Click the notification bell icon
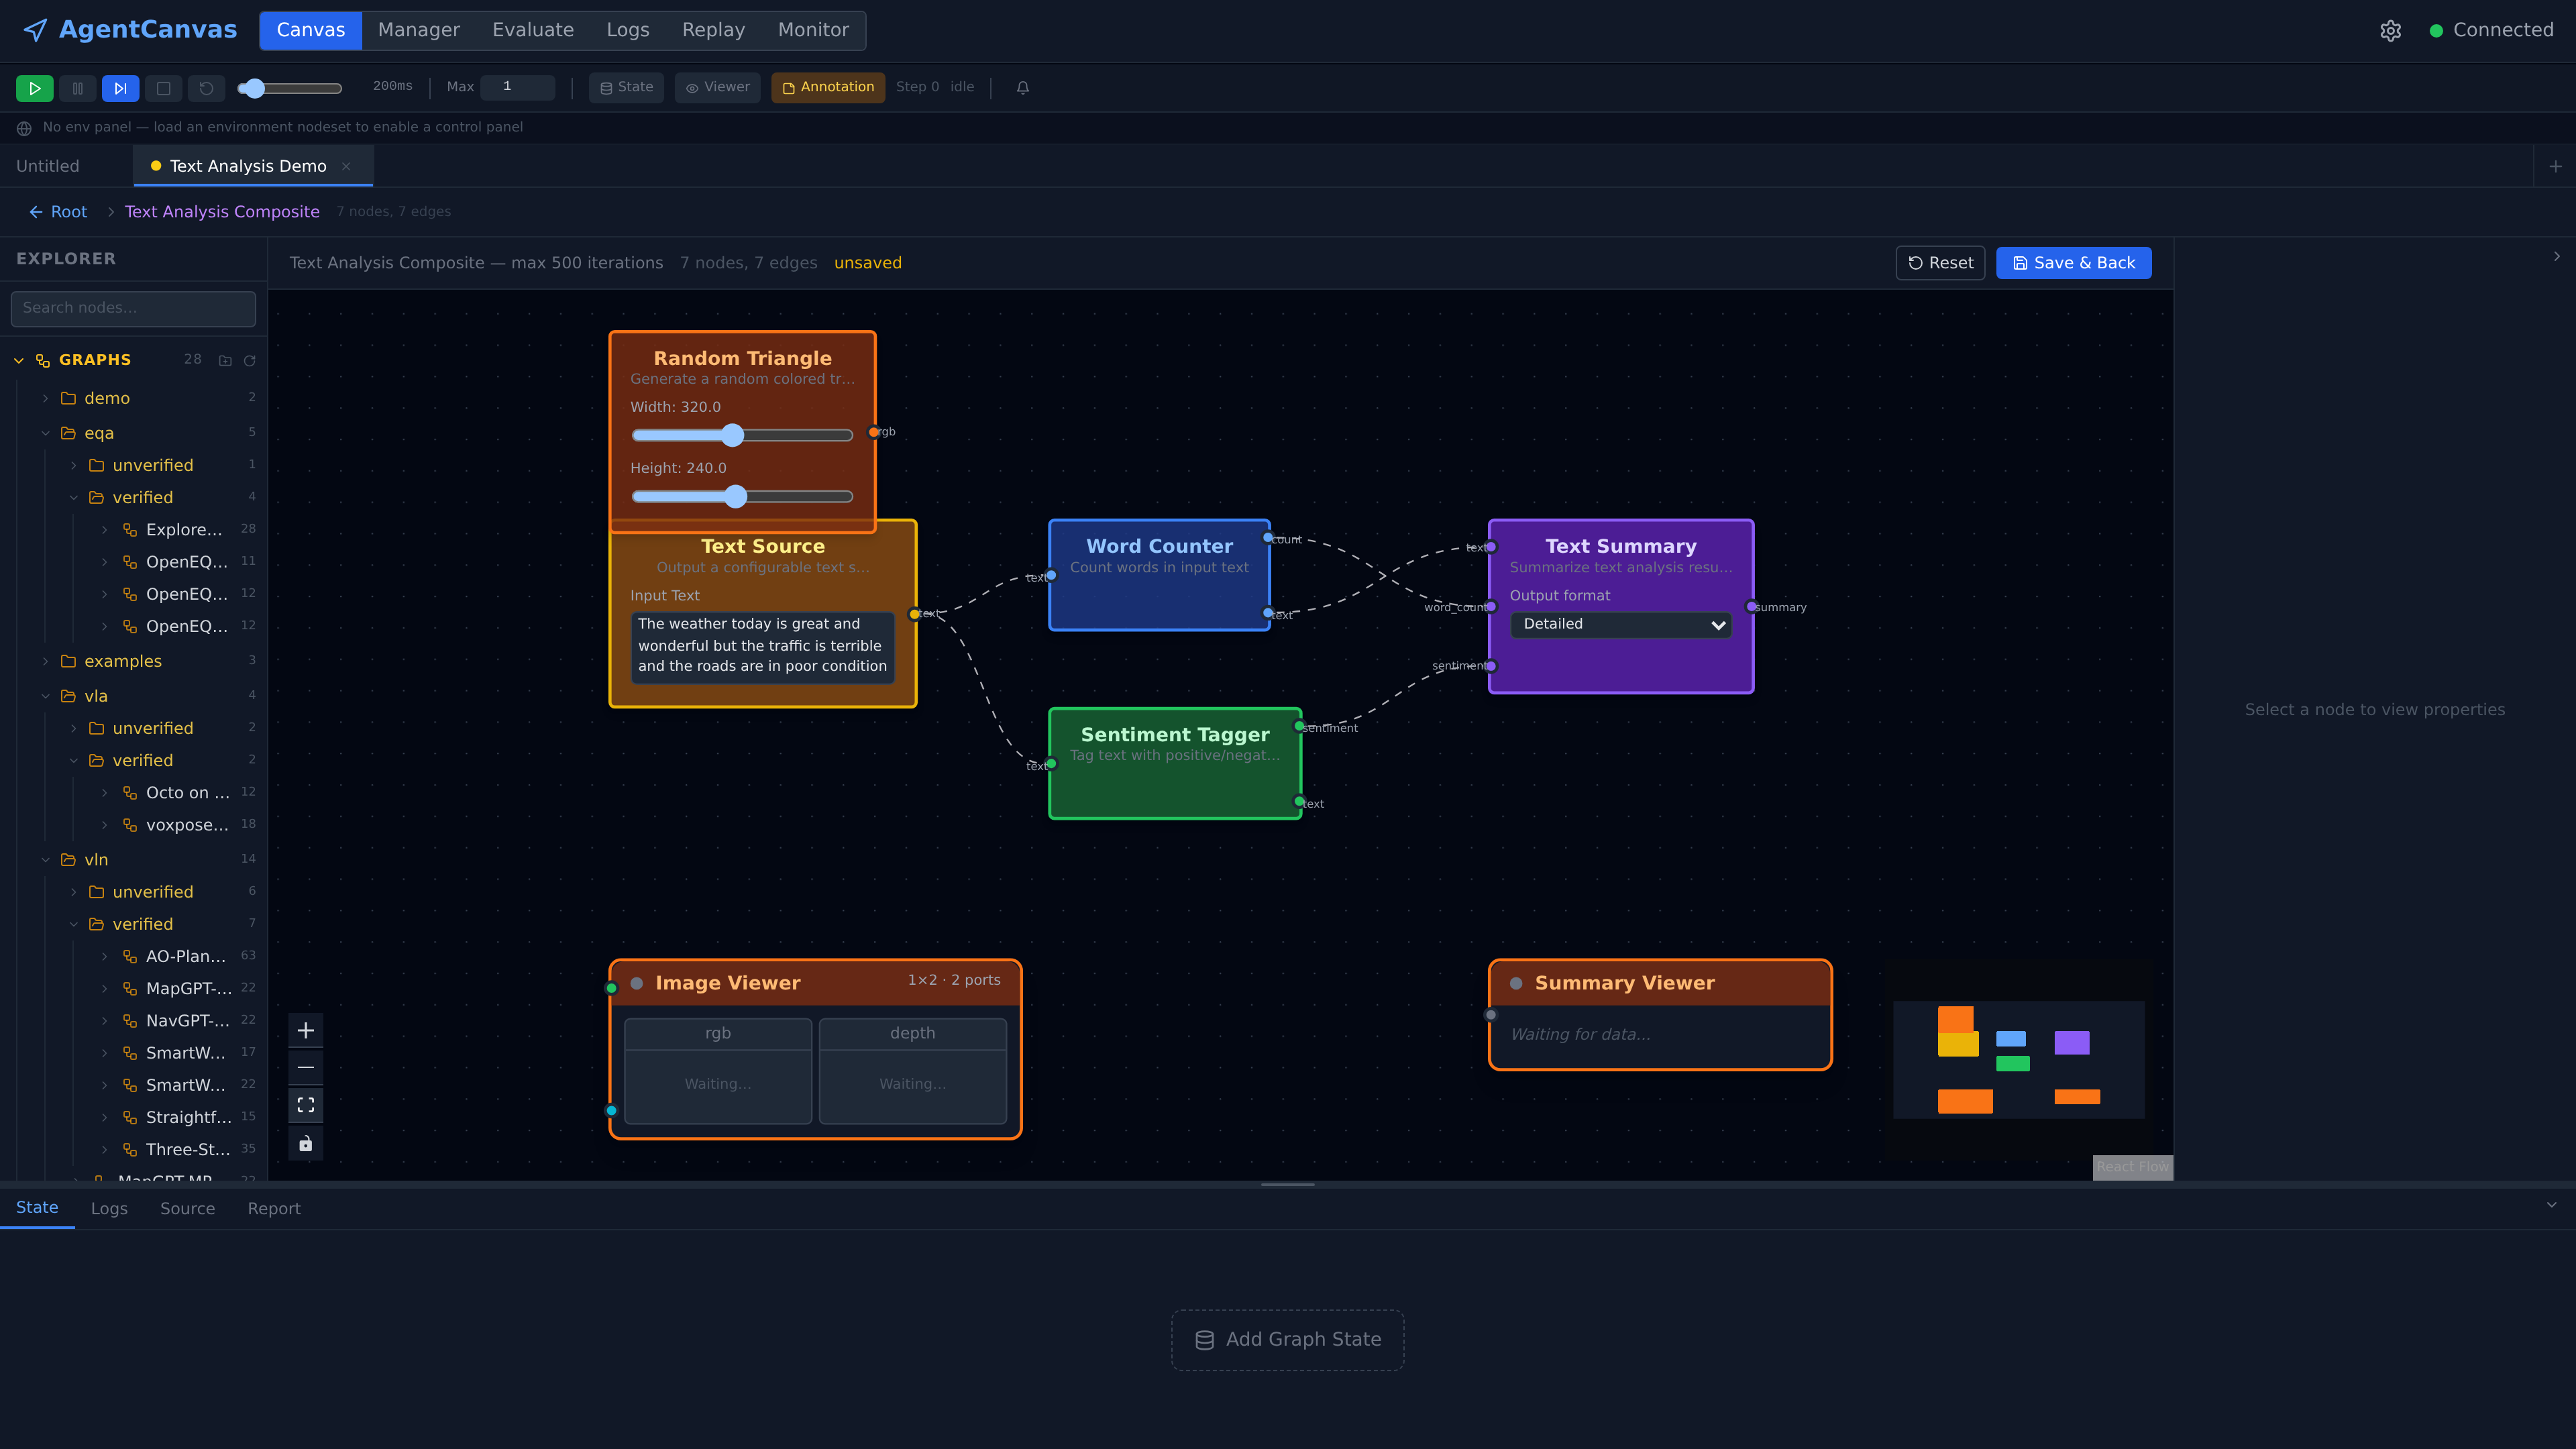Screen dimensions: 2576x1449 (1022, 88)
